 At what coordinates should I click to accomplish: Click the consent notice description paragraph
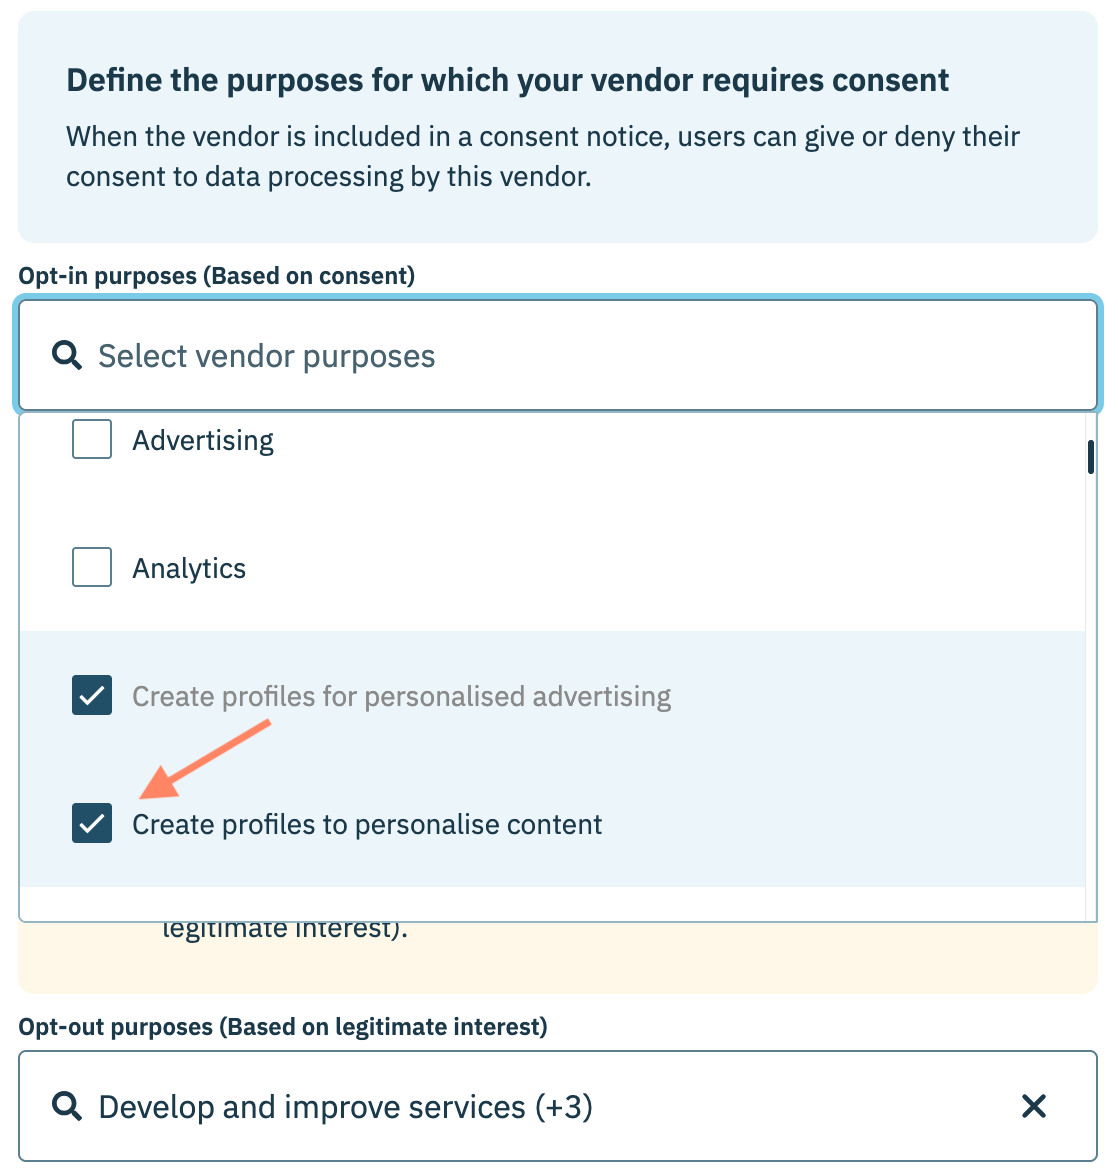(x=542, y=156)
